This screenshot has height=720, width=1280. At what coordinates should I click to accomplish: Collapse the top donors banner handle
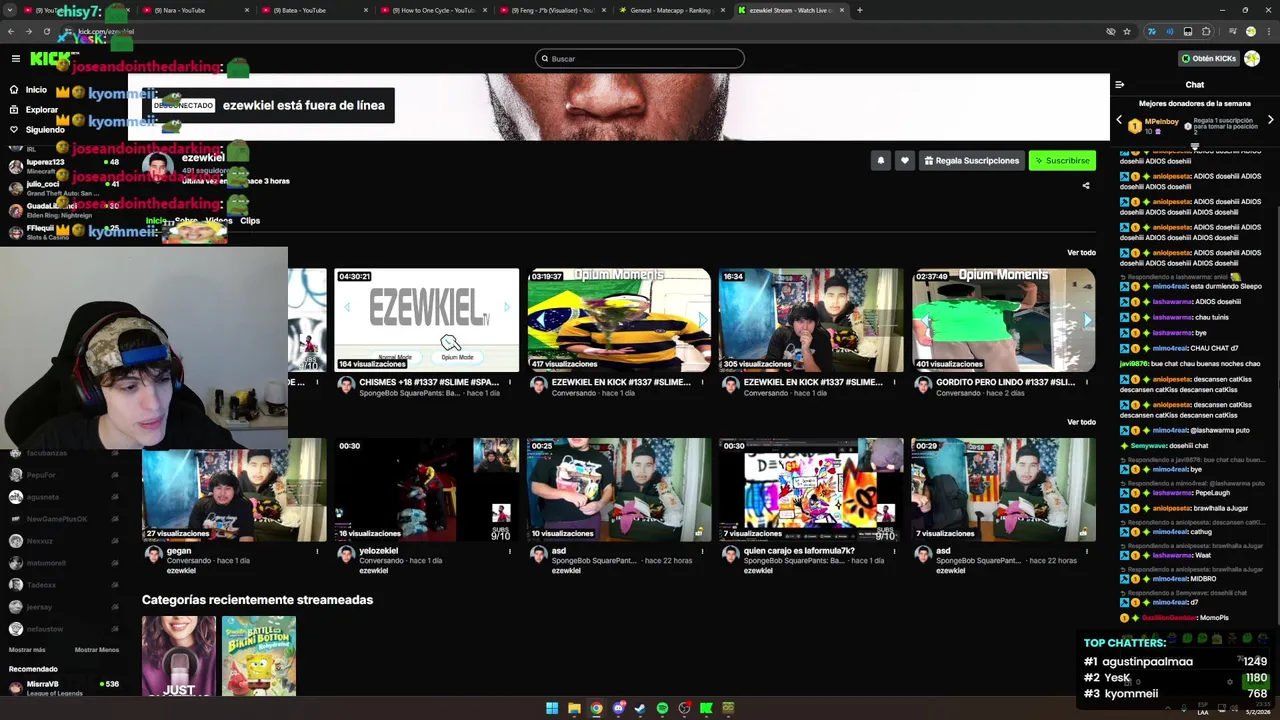(x=1194, y=146)
